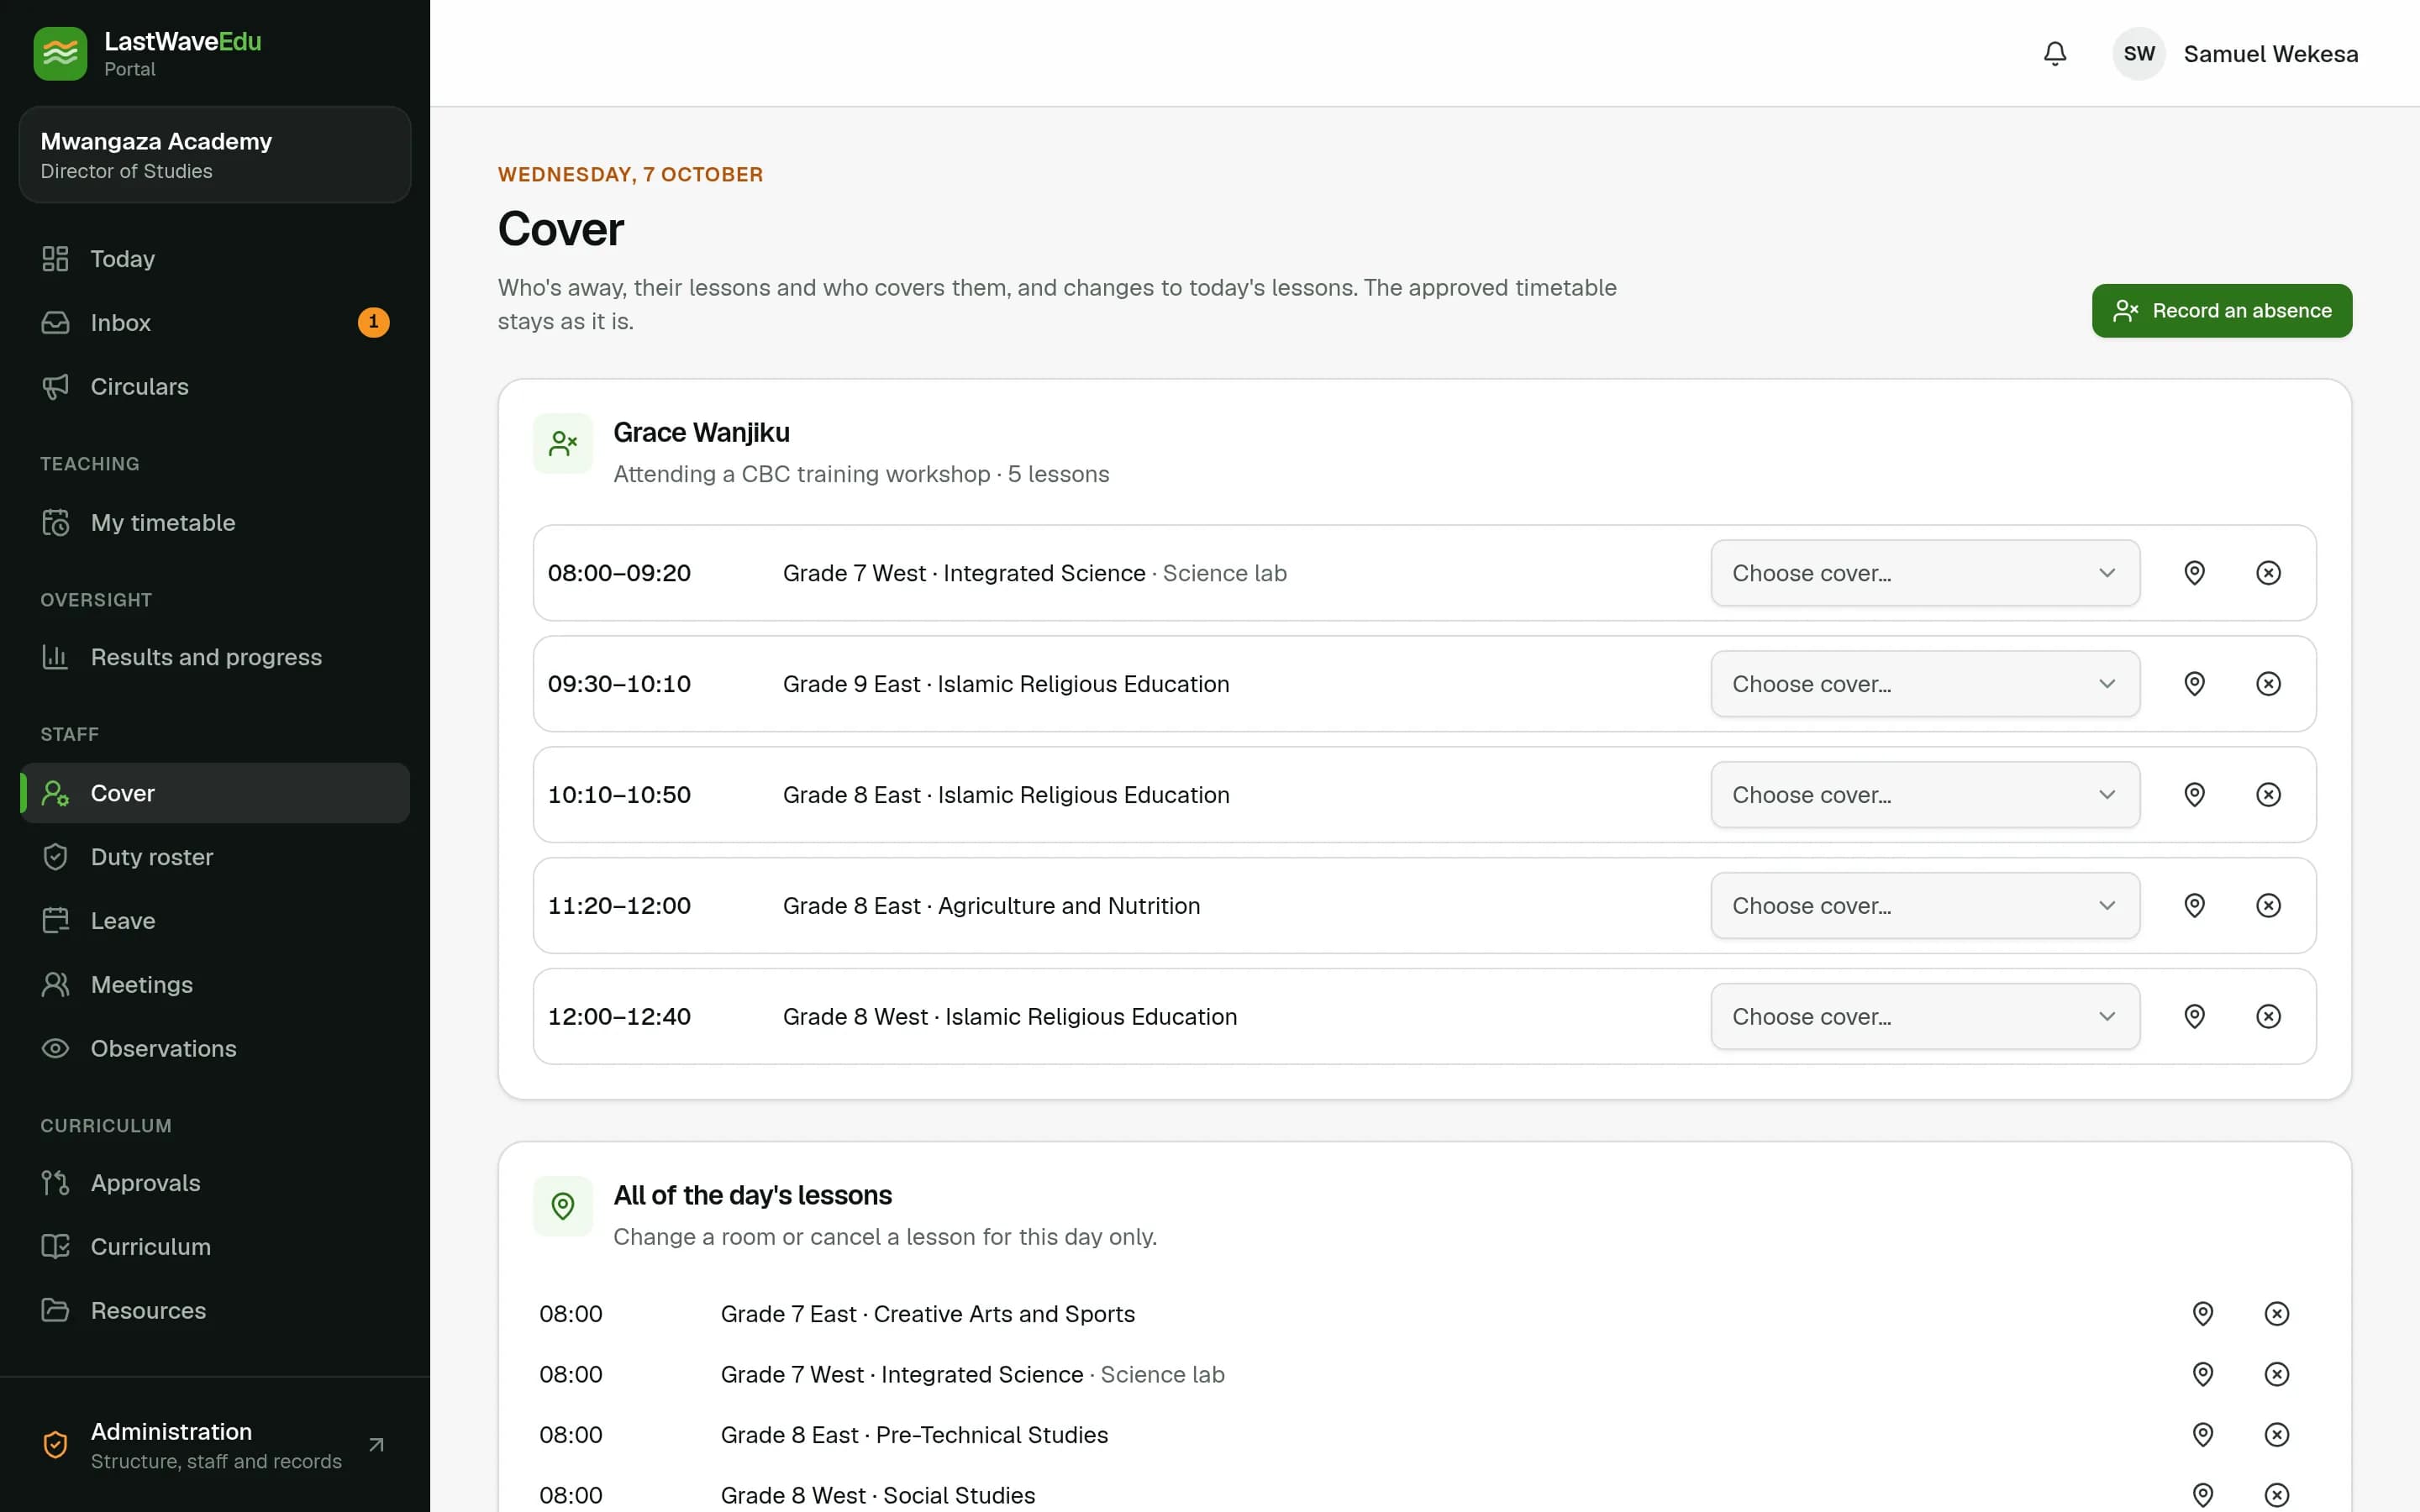The width and height of the screenshot is (2420, 1512).
Task: Change room for Pre-Technical Studies lesson
Action: click(x=2202, y=1435)
